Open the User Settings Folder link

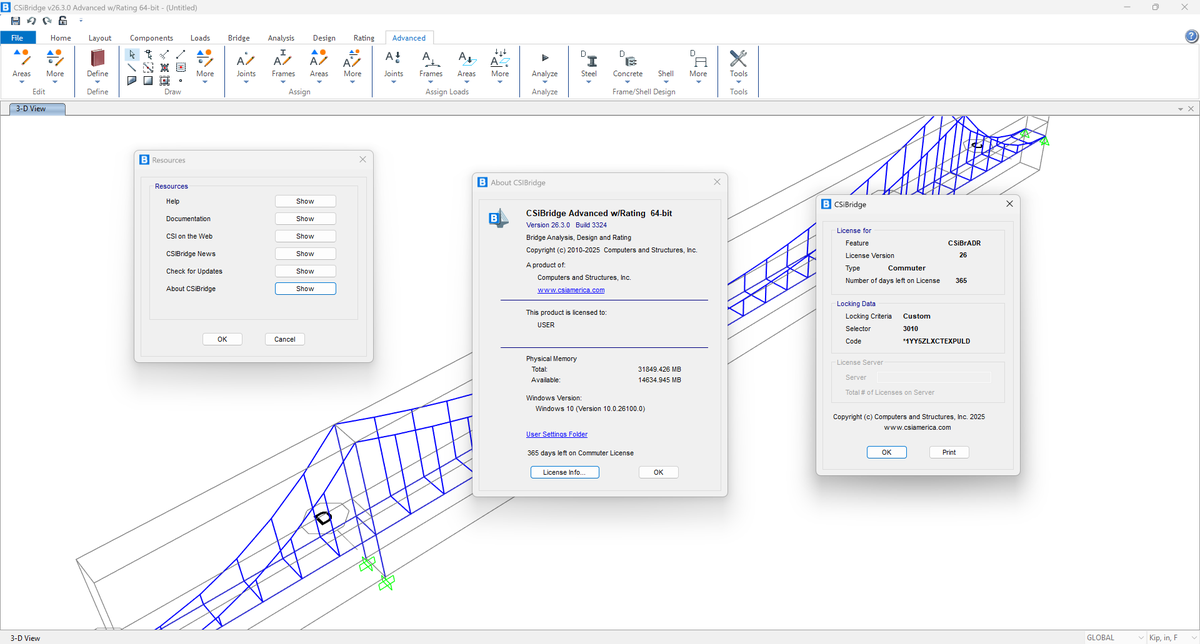tap(557, 434)
